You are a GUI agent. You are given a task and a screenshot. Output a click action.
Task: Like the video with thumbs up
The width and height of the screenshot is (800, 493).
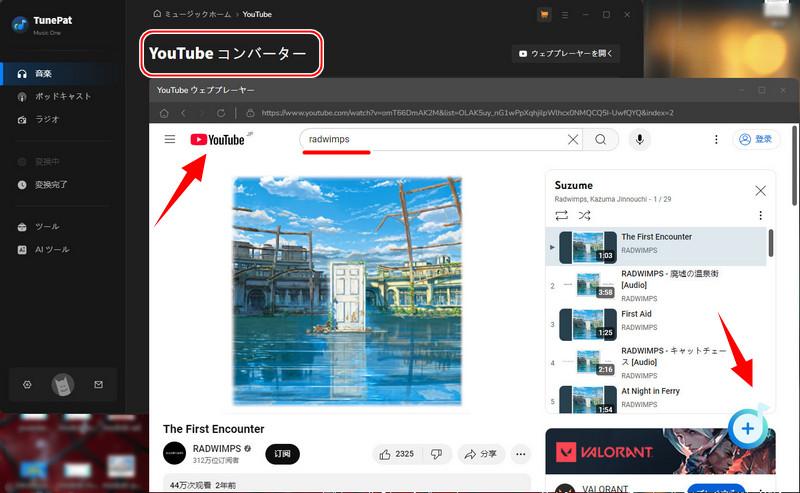coord(397,454)
